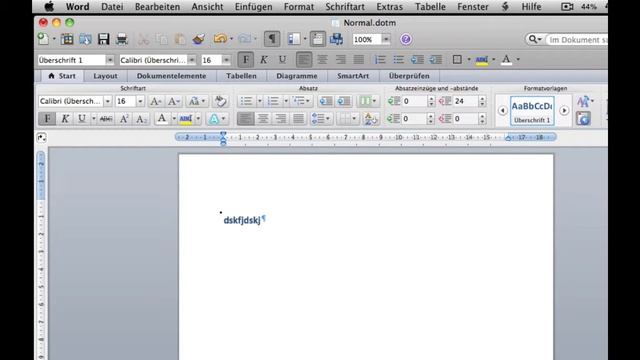Click bullet list icon in formatting toolbar
Image resolution: width=640 pixels, height=360 pixels.
point(398,60)
